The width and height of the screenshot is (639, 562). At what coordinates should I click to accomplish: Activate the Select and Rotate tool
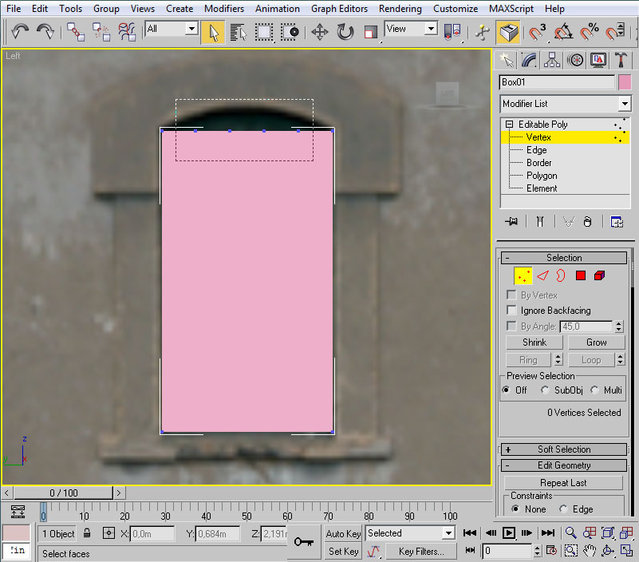pos(345,31)
